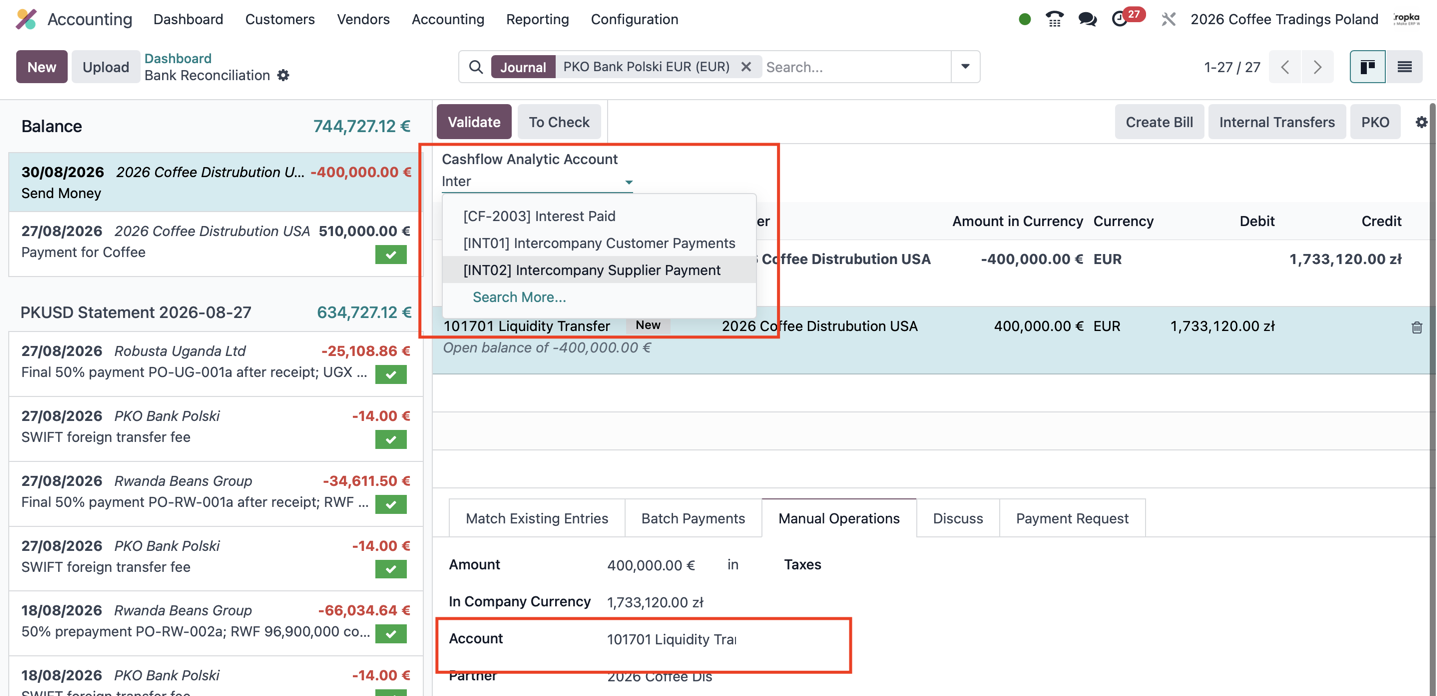
Task: Go to the next page of records
Action: pyautogui.click(x=1318, y=67)
